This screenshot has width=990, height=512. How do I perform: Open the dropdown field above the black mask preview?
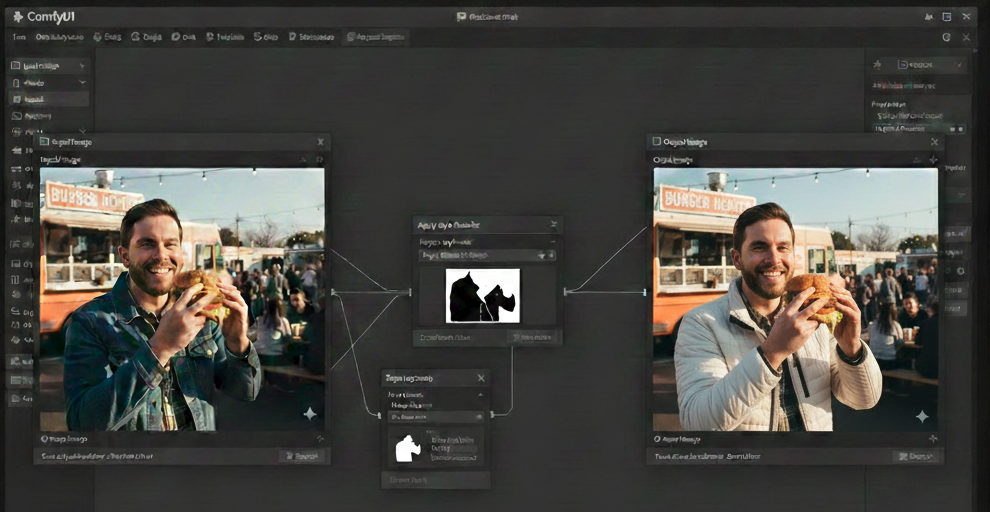pyautogui.click(x=486, y=256)
